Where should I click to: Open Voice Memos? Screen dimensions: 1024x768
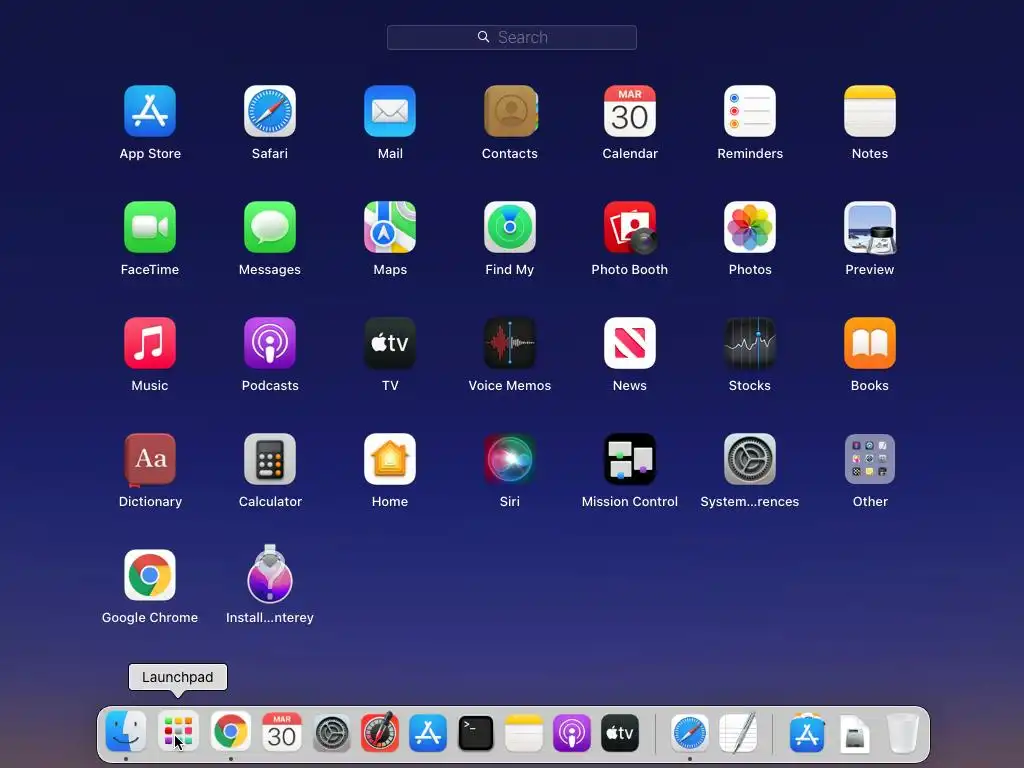tap(510, 343)
